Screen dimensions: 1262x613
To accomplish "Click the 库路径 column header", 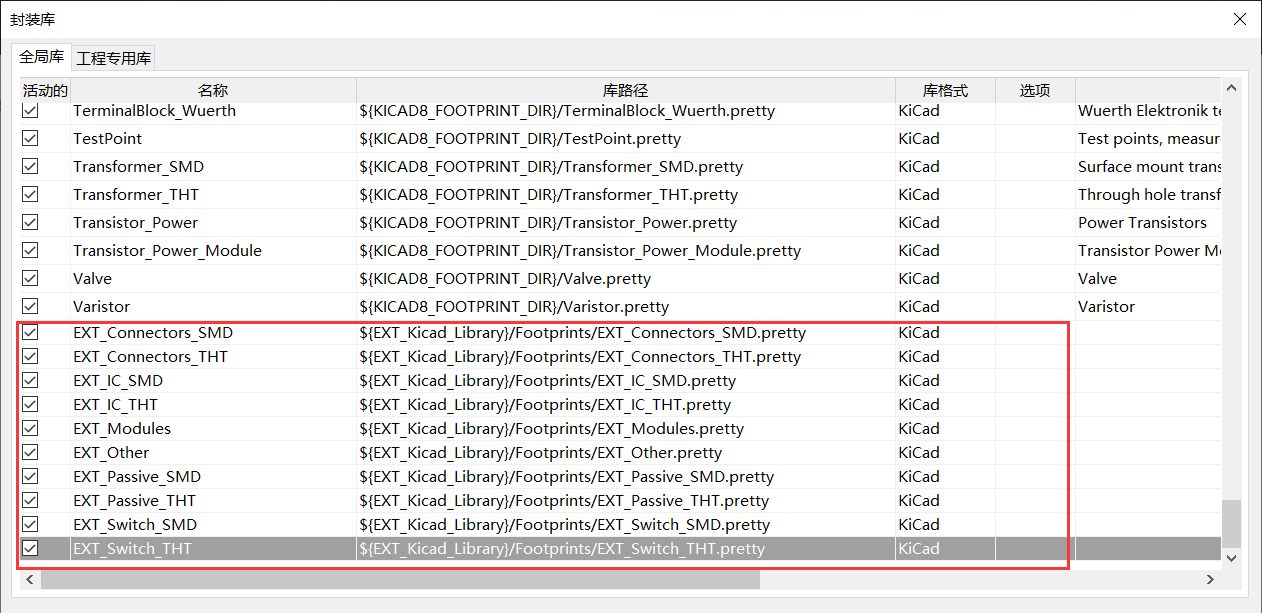I will [x=625, y=90].
